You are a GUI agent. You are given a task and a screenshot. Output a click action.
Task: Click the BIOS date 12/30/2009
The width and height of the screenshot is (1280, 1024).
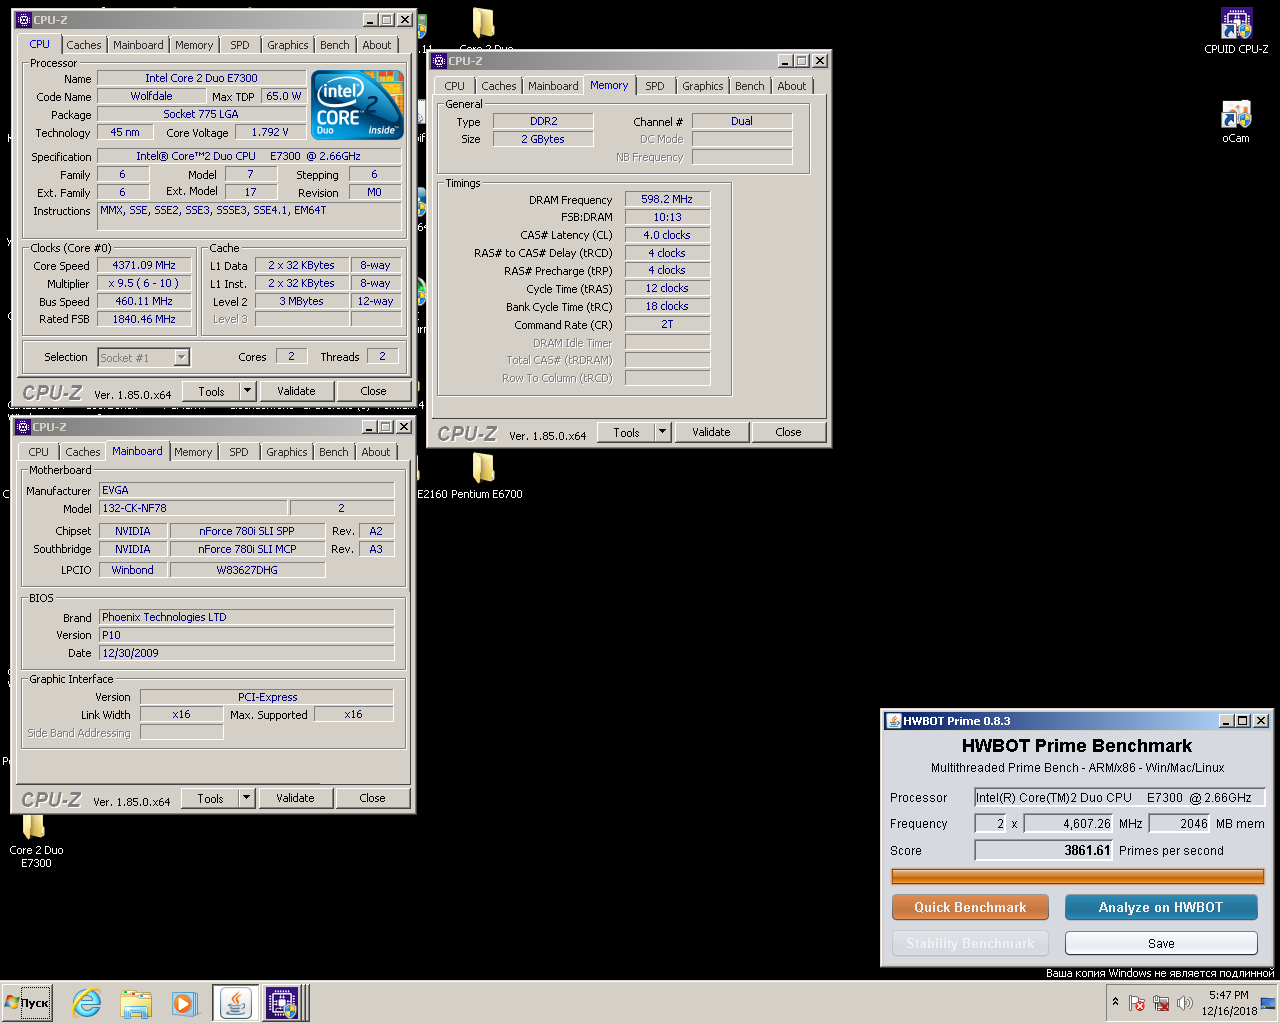[x=247, y=653]
